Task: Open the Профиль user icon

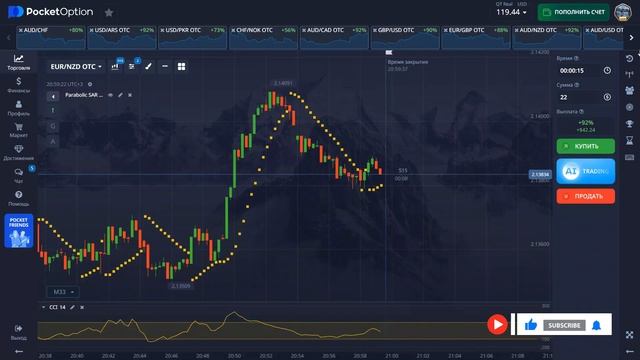Action: tap(18, 104)
